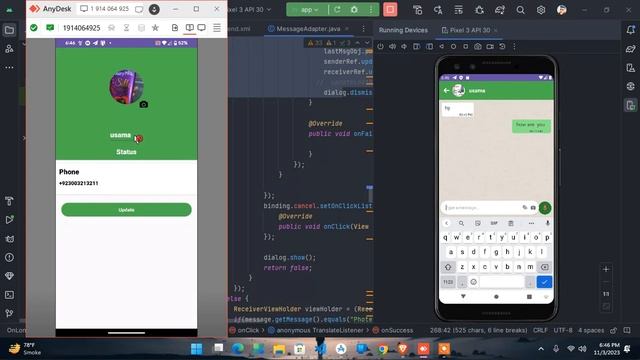Open the Problems tool window icon
Image resolution: width=640 pixels, height=360 pixels.
point(9,257)
